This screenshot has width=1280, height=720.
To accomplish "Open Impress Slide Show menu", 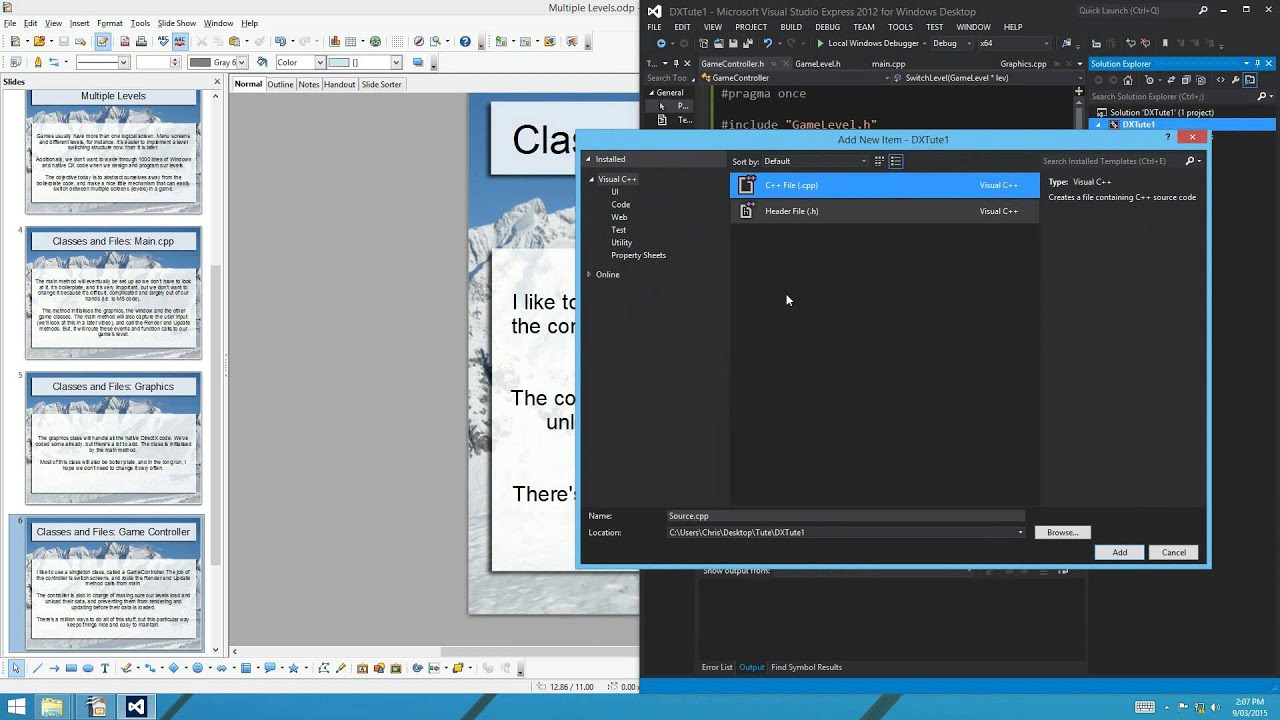I will (x=176, y=23).
